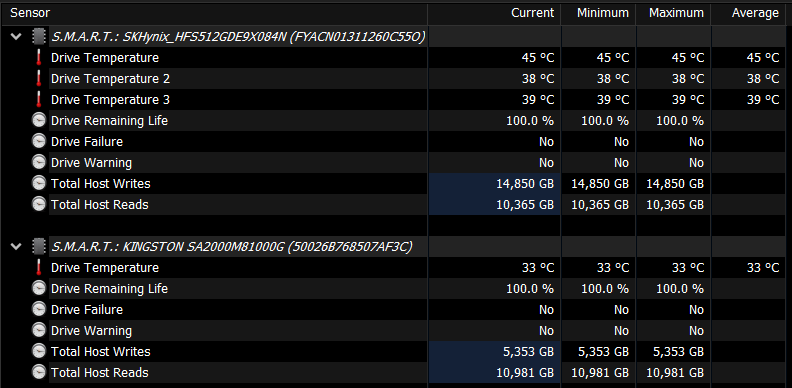This screenshot has height=388, width=792.
Task: Select KINGSTON Drive Remaining Life label
Action: (110, 288)
